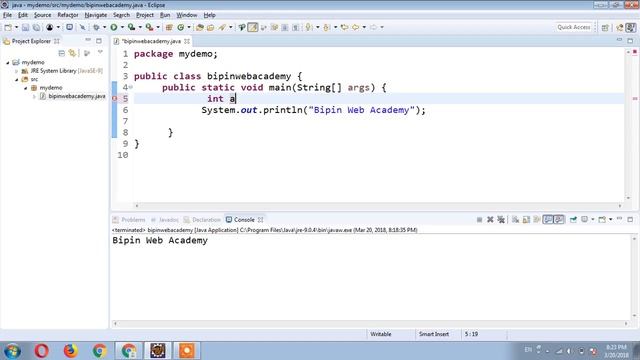The width and height of the screenshot is (640, 360).
Task: Open the Debug configurations dropdown arrow
Action: [104, 27]
